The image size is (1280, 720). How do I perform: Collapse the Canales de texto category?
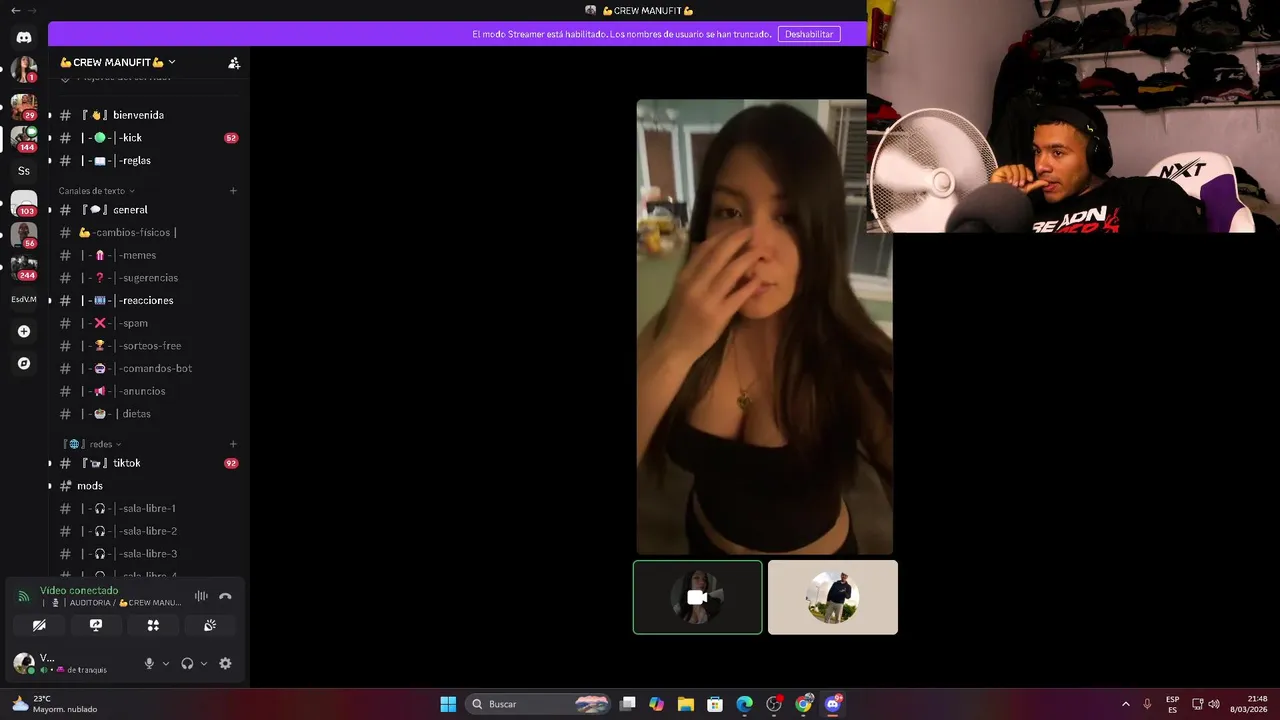(96, 190)
